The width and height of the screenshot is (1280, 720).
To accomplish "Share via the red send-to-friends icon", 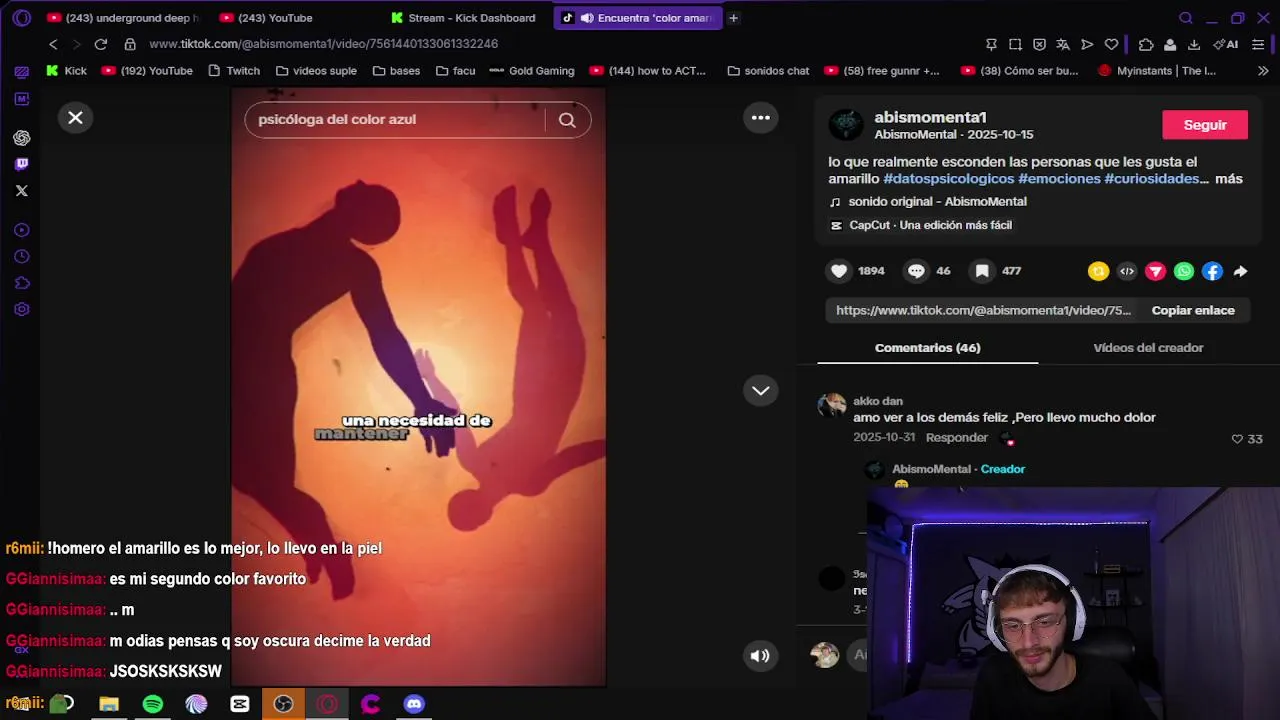I will pos(1155,271).
